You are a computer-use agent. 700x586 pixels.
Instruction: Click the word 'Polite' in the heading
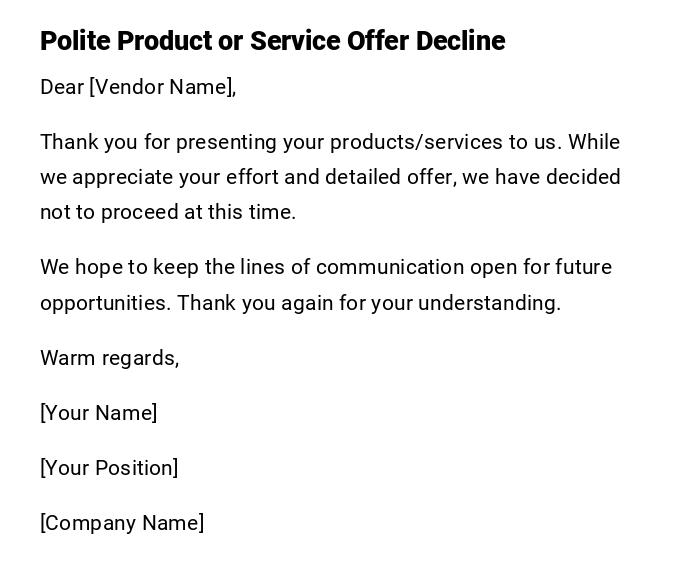click(x=75, y=41)
